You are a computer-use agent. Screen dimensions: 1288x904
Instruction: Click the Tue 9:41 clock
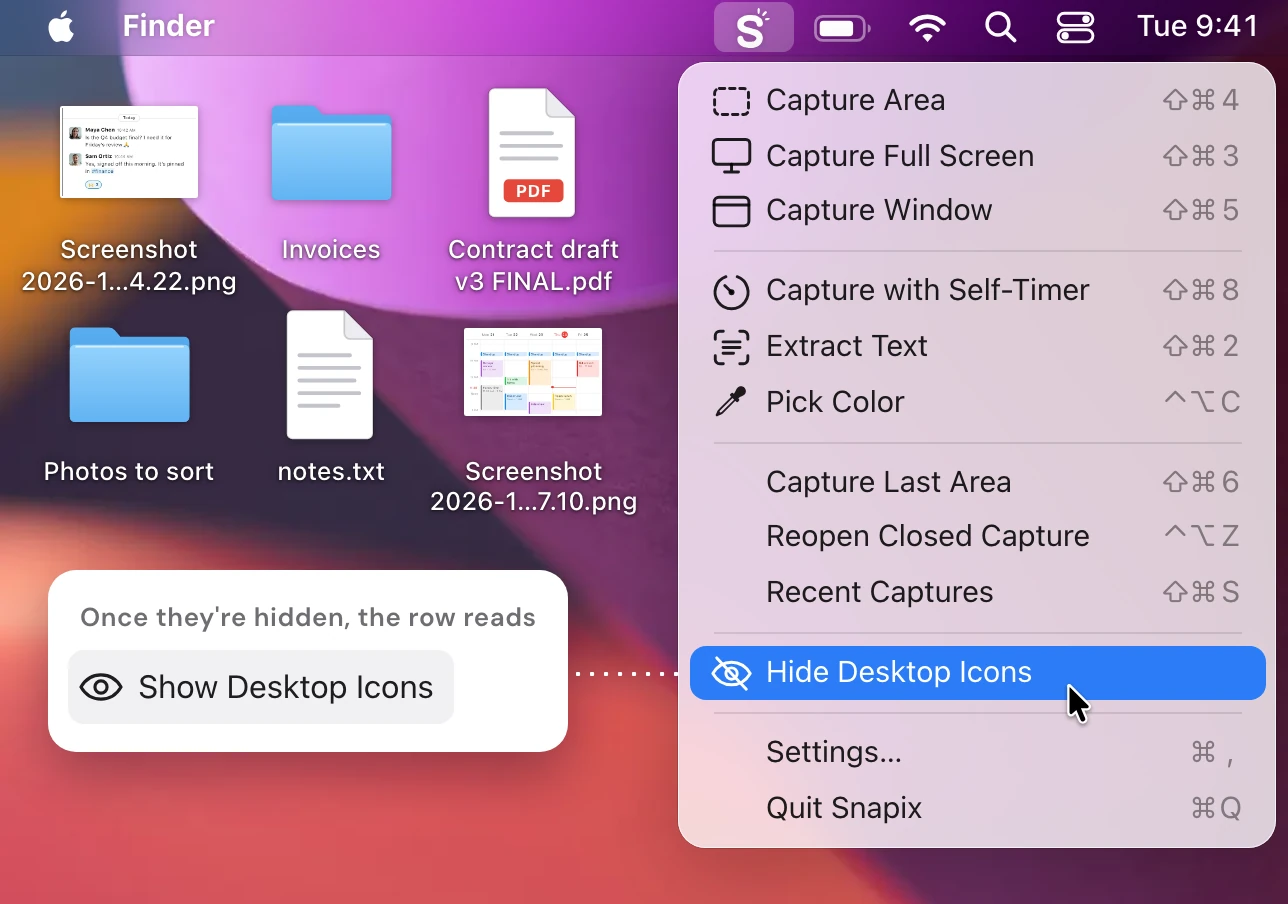[1197, 27]
